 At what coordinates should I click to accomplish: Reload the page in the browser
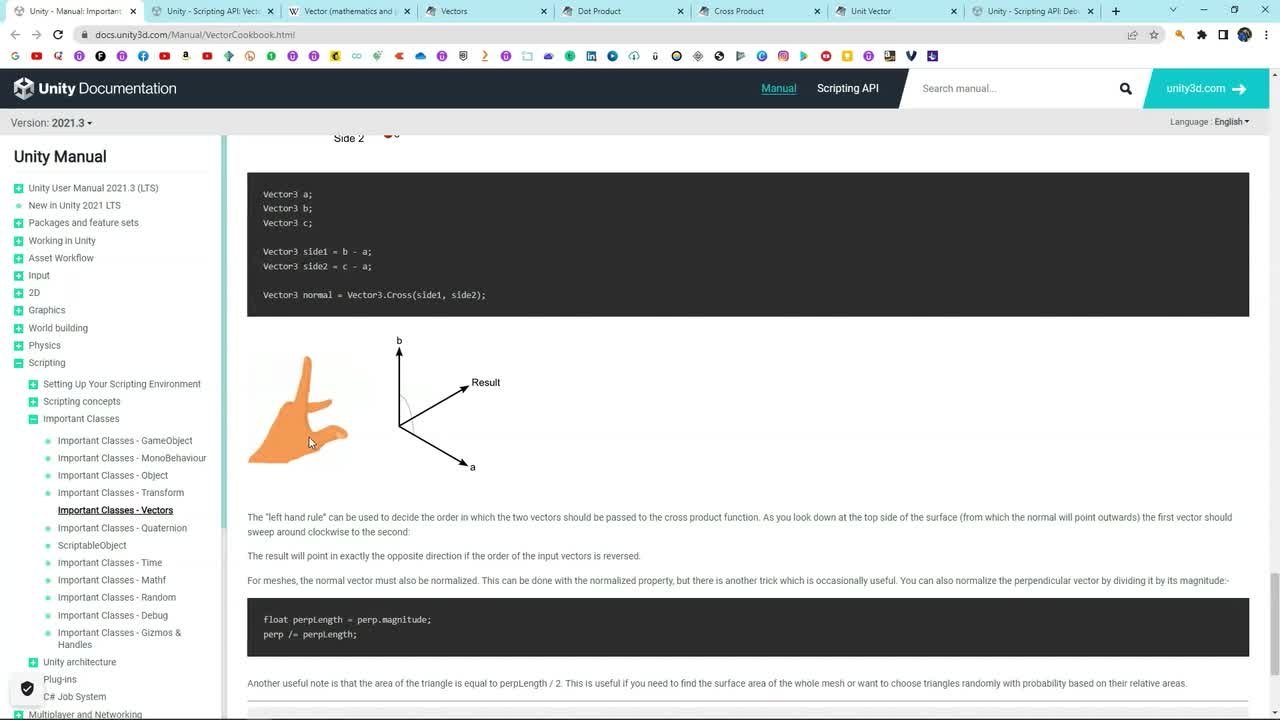58,34
